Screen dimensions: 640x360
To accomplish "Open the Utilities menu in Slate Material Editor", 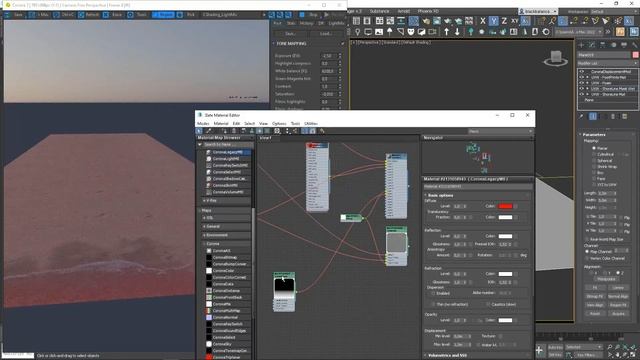I will [x=311, y=123].
